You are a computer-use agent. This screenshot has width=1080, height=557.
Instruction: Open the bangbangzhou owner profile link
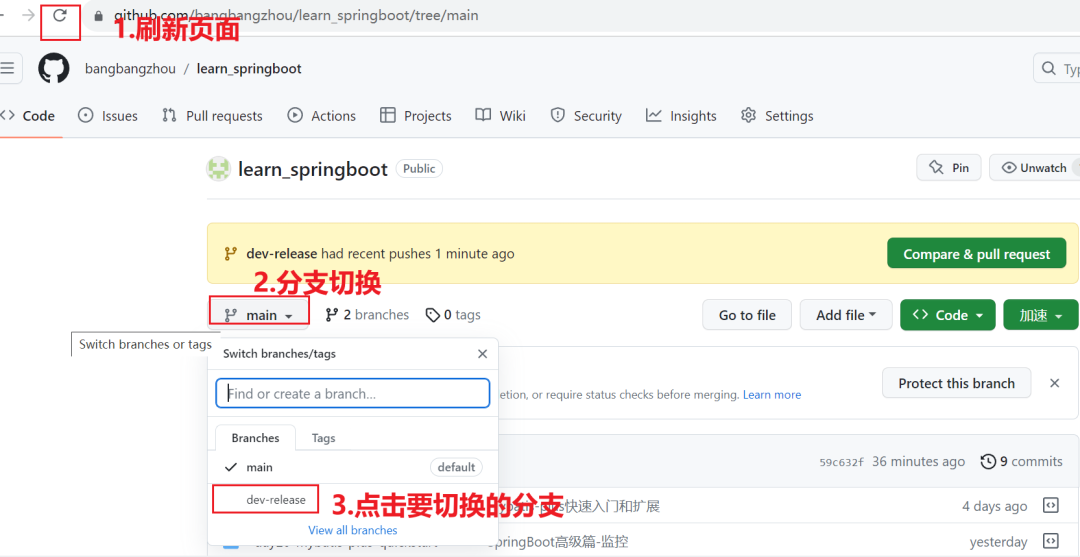coord(130,69)
